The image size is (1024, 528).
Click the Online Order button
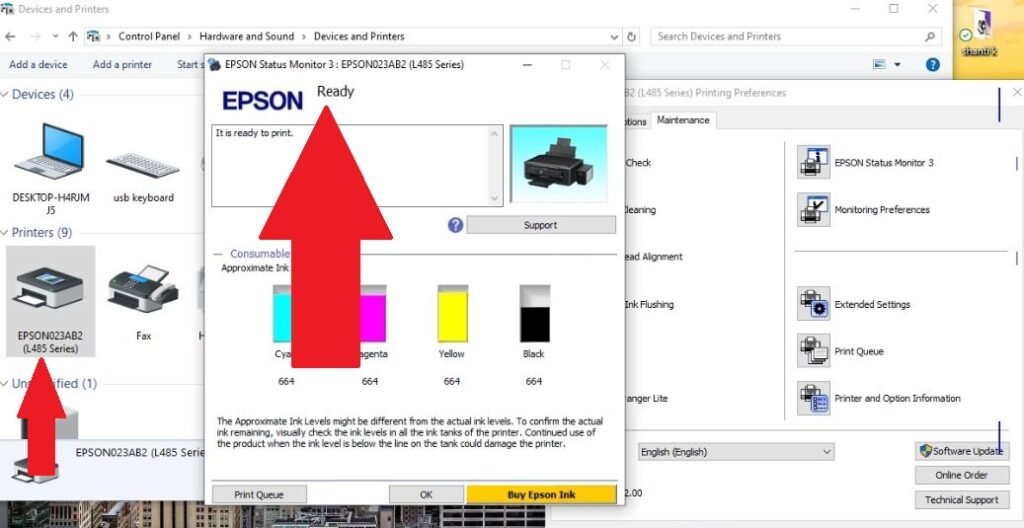click(961, 475)
